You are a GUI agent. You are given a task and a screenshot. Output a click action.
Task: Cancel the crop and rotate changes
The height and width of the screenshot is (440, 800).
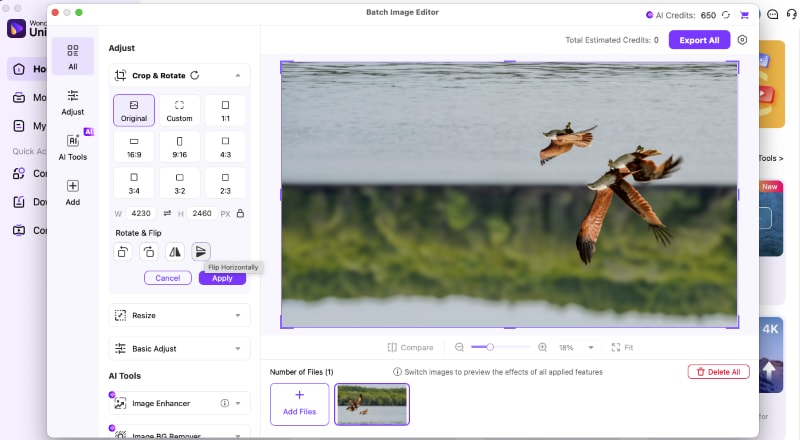168,278
